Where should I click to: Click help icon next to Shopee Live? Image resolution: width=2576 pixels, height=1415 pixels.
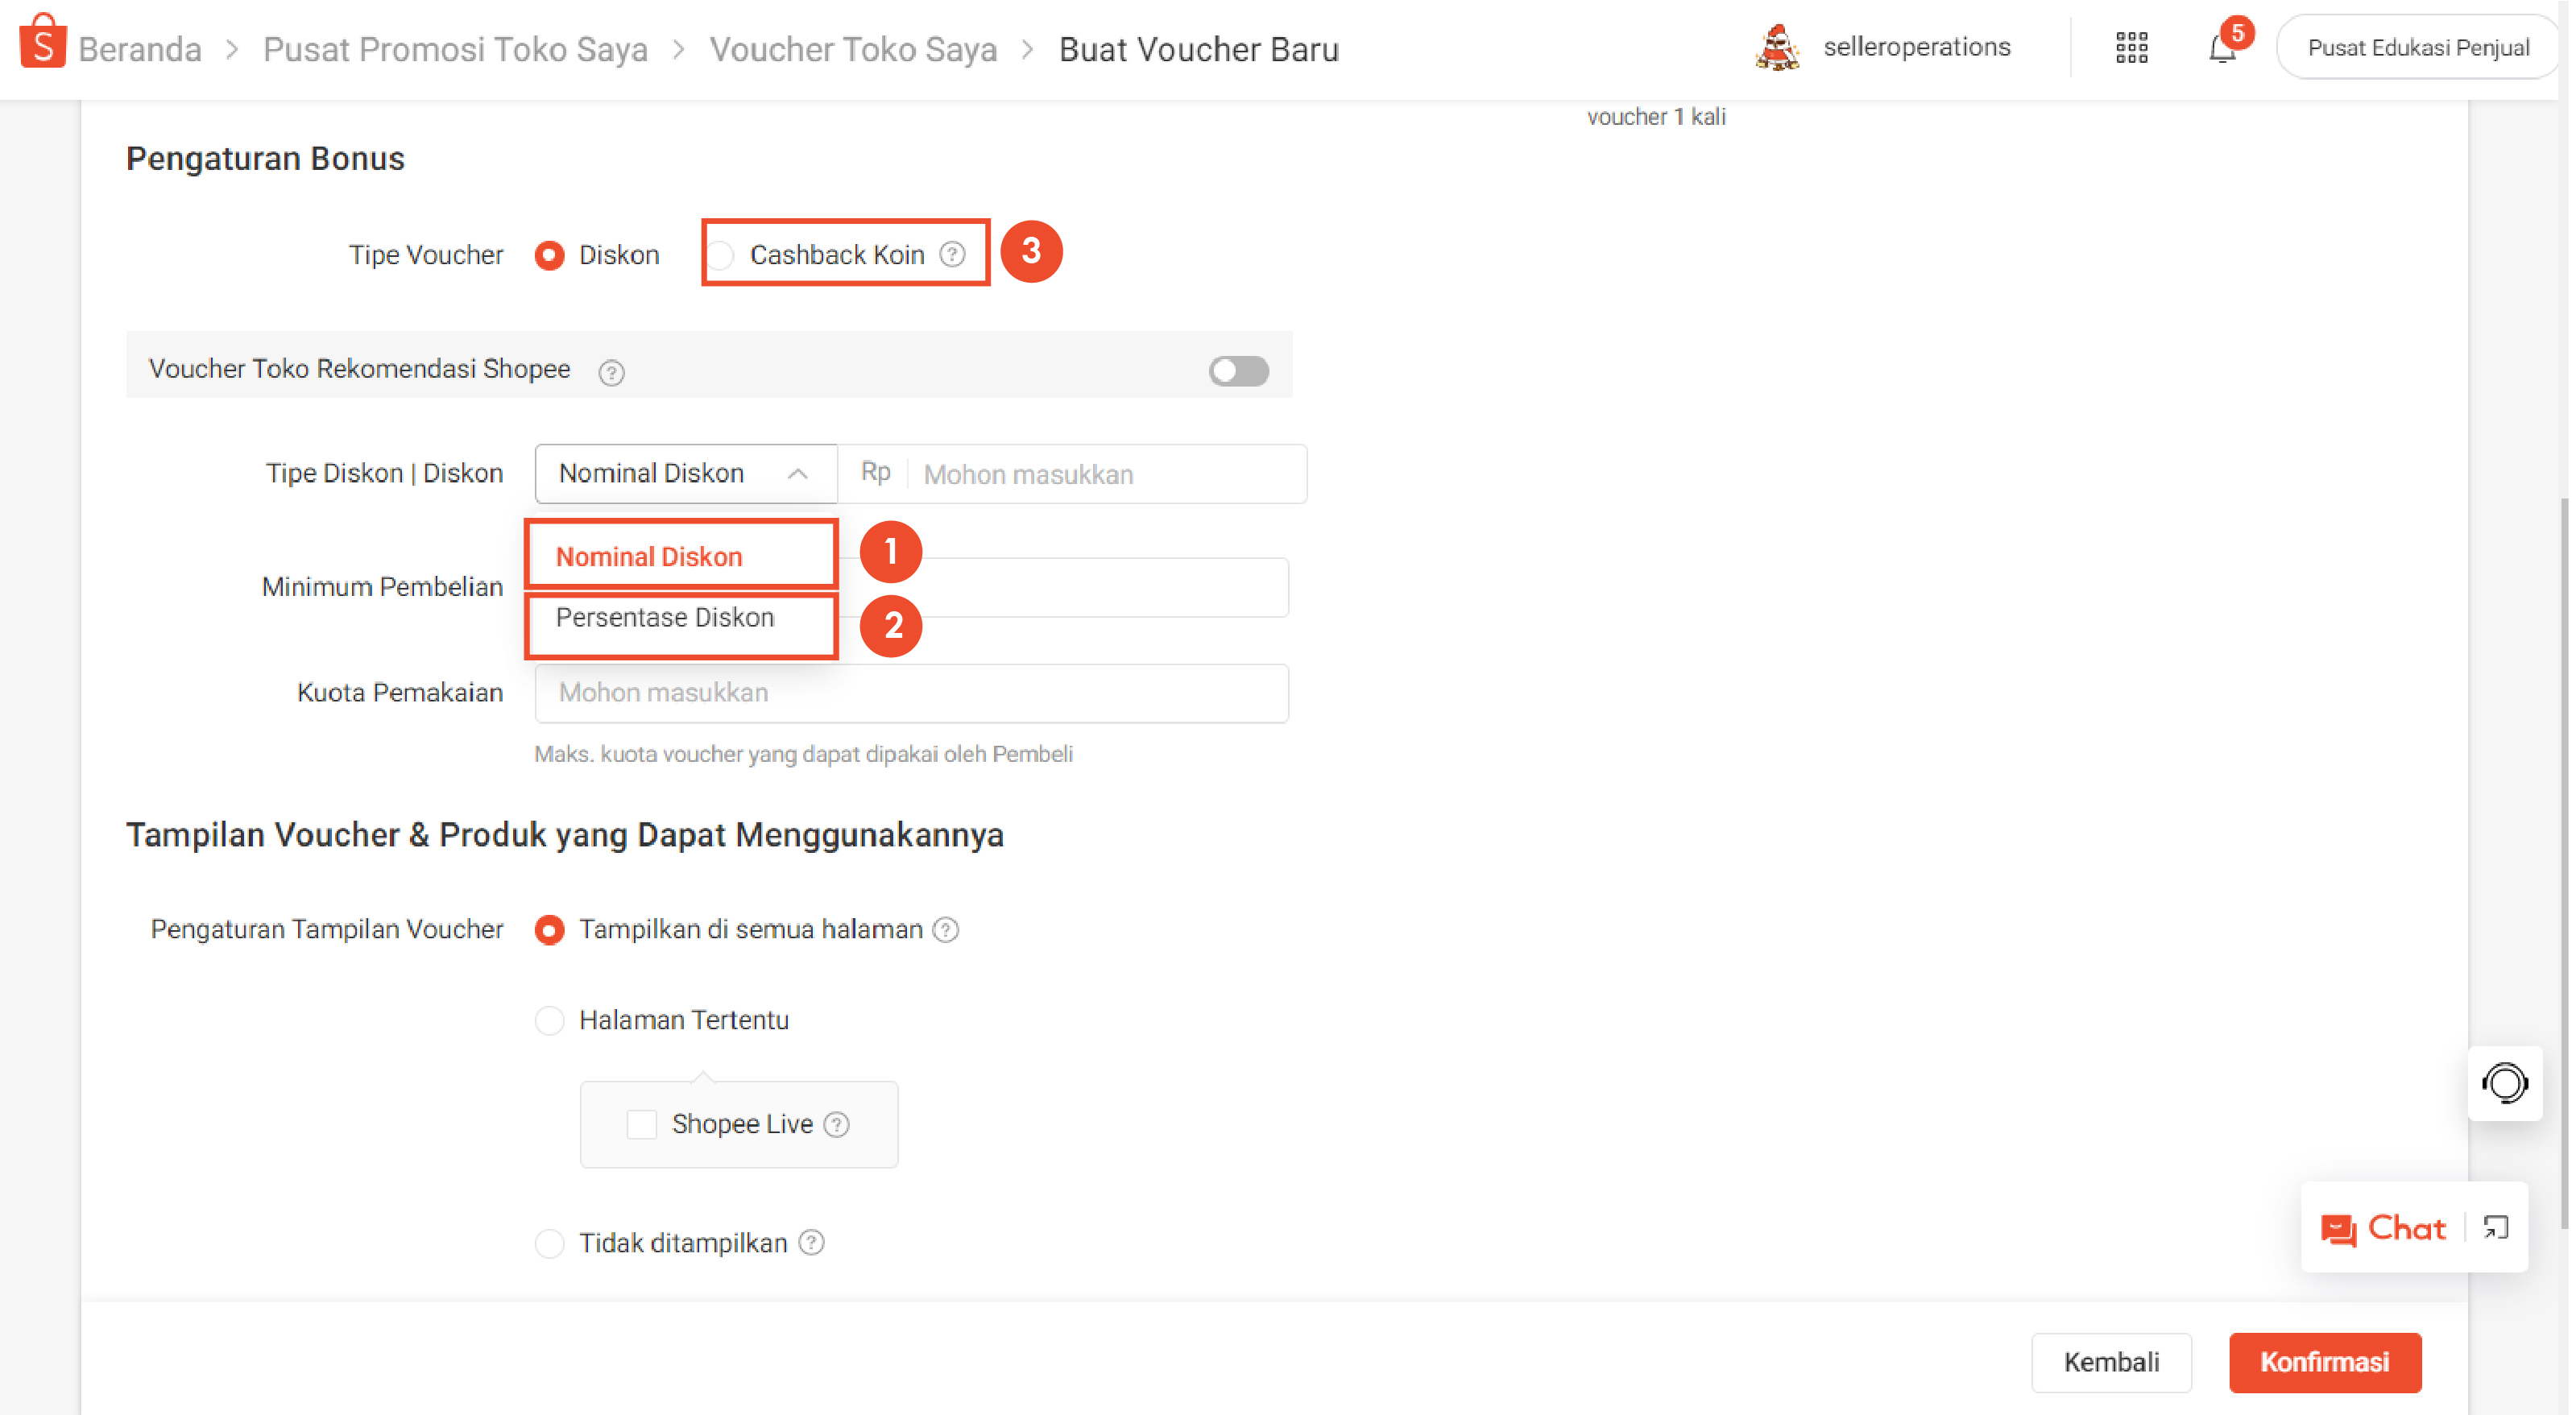pos(837,1124)
